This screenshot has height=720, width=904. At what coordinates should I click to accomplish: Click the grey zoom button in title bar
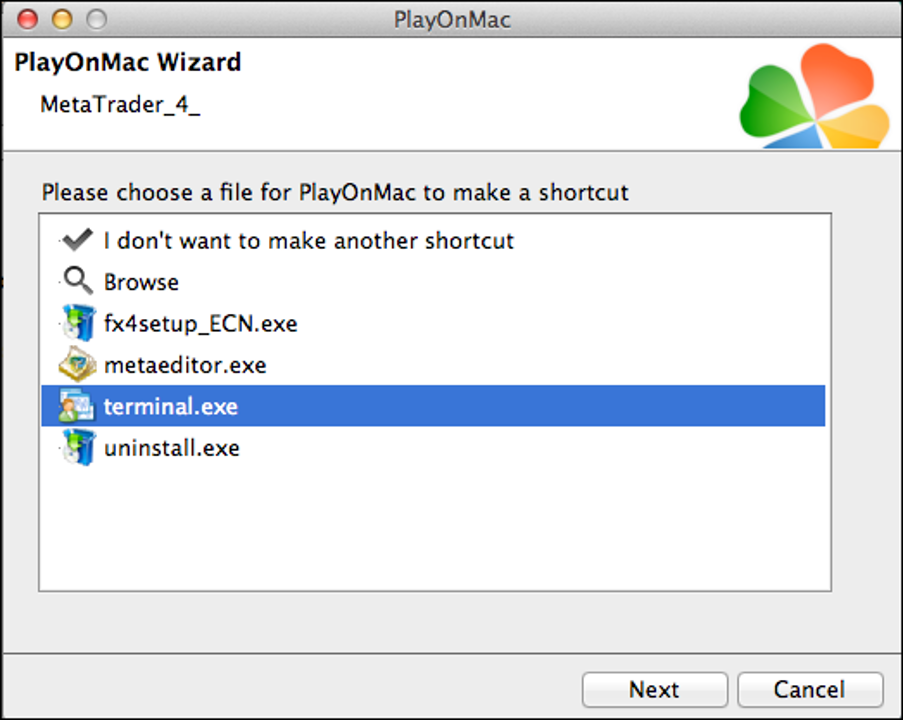coord(96,19)
